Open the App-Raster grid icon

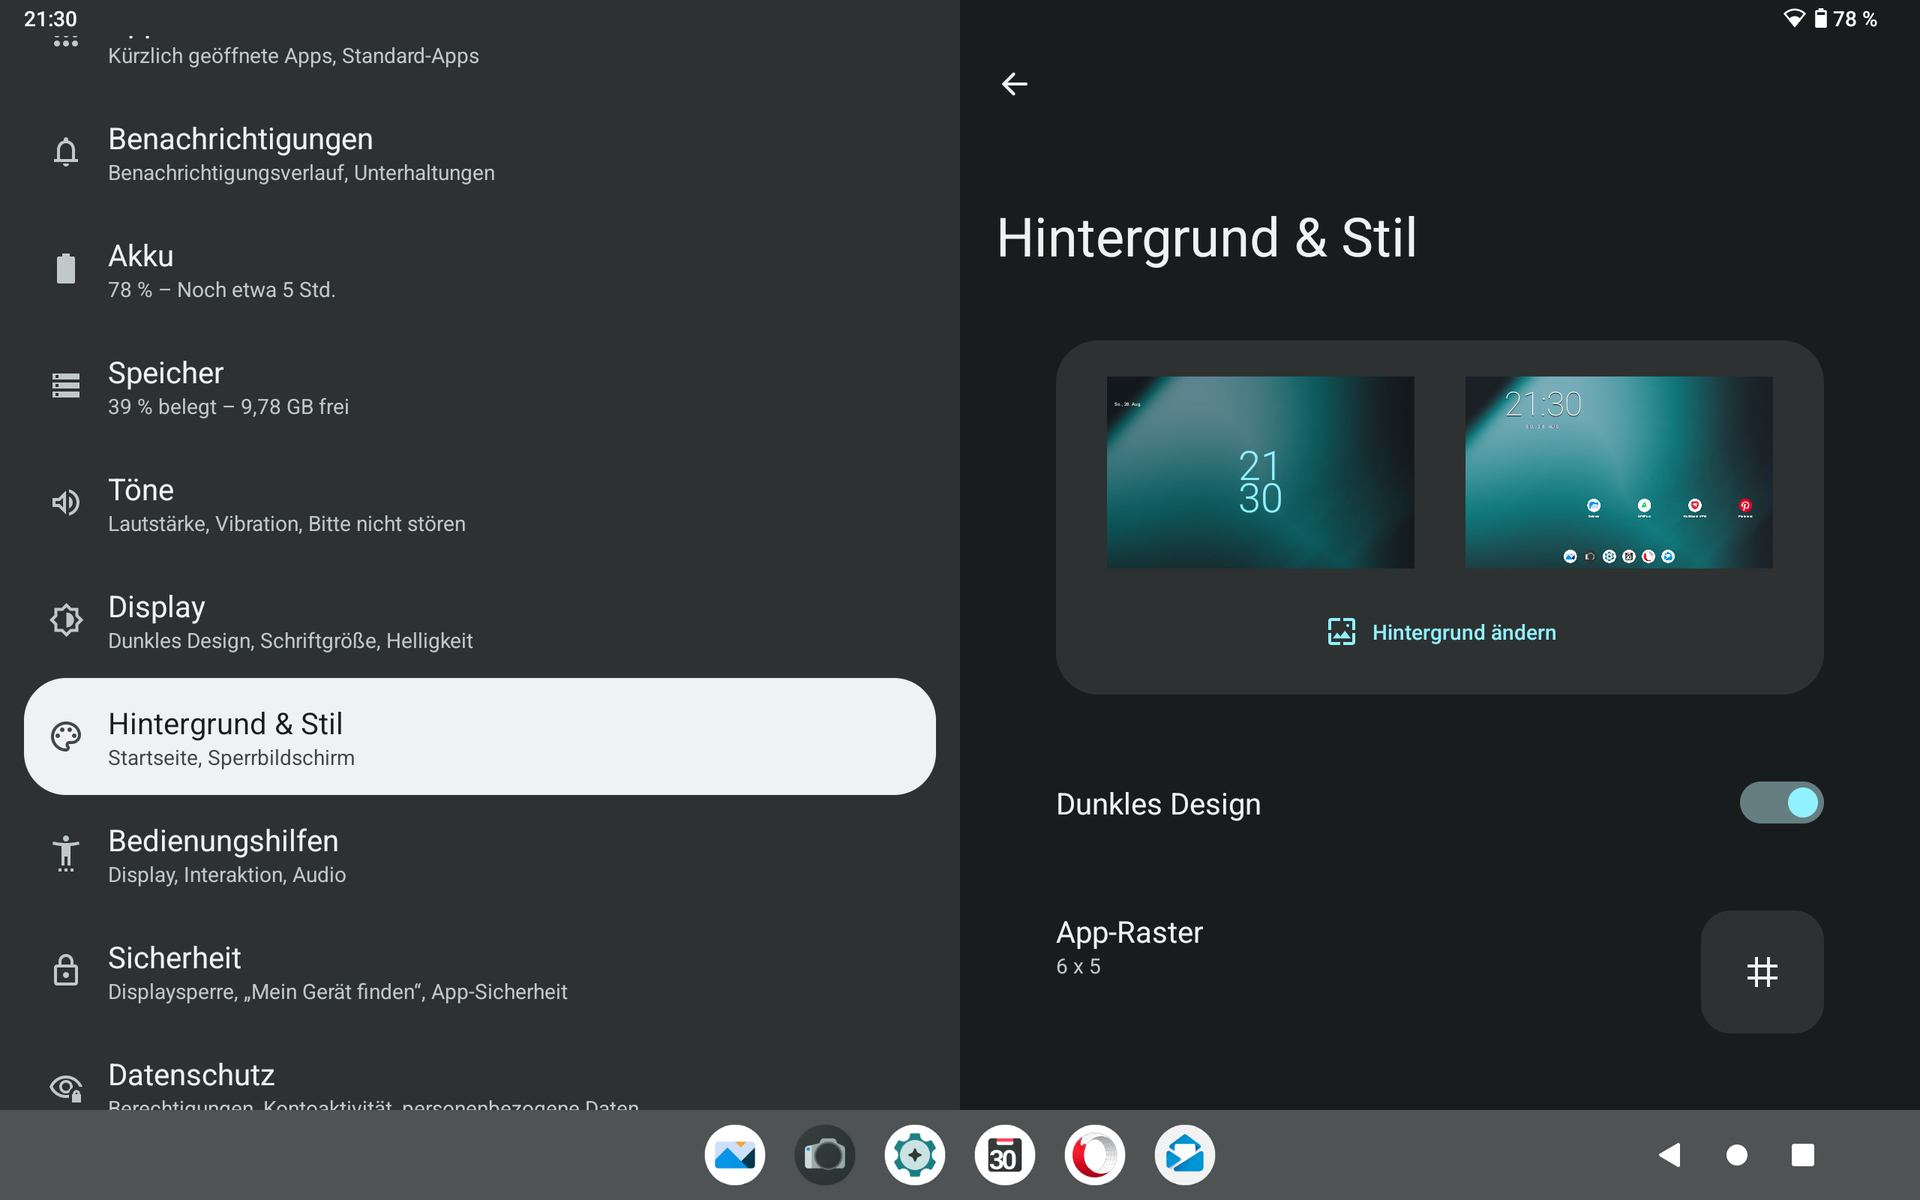click(1761, 971)
